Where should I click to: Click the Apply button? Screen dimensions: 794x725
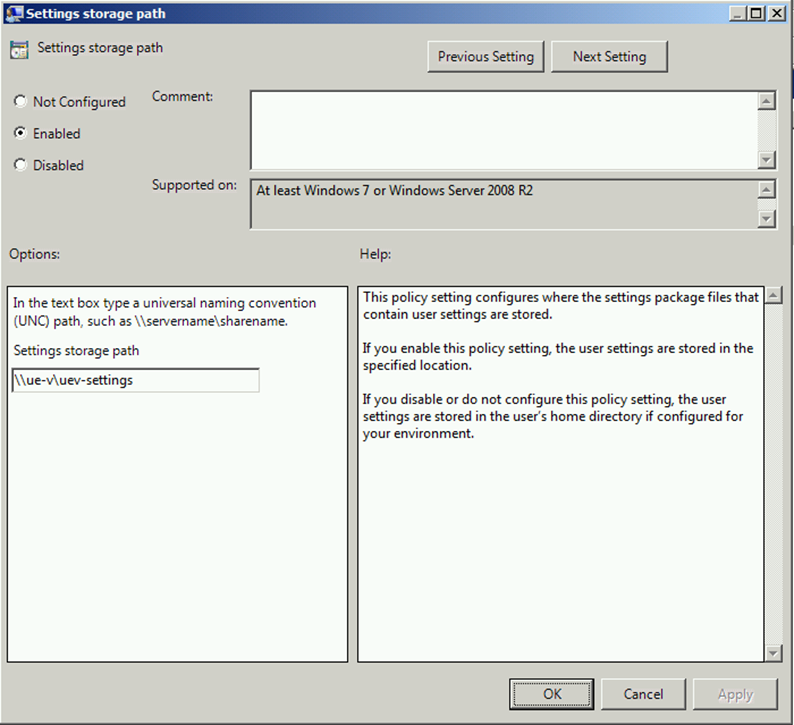click(735, 694)
